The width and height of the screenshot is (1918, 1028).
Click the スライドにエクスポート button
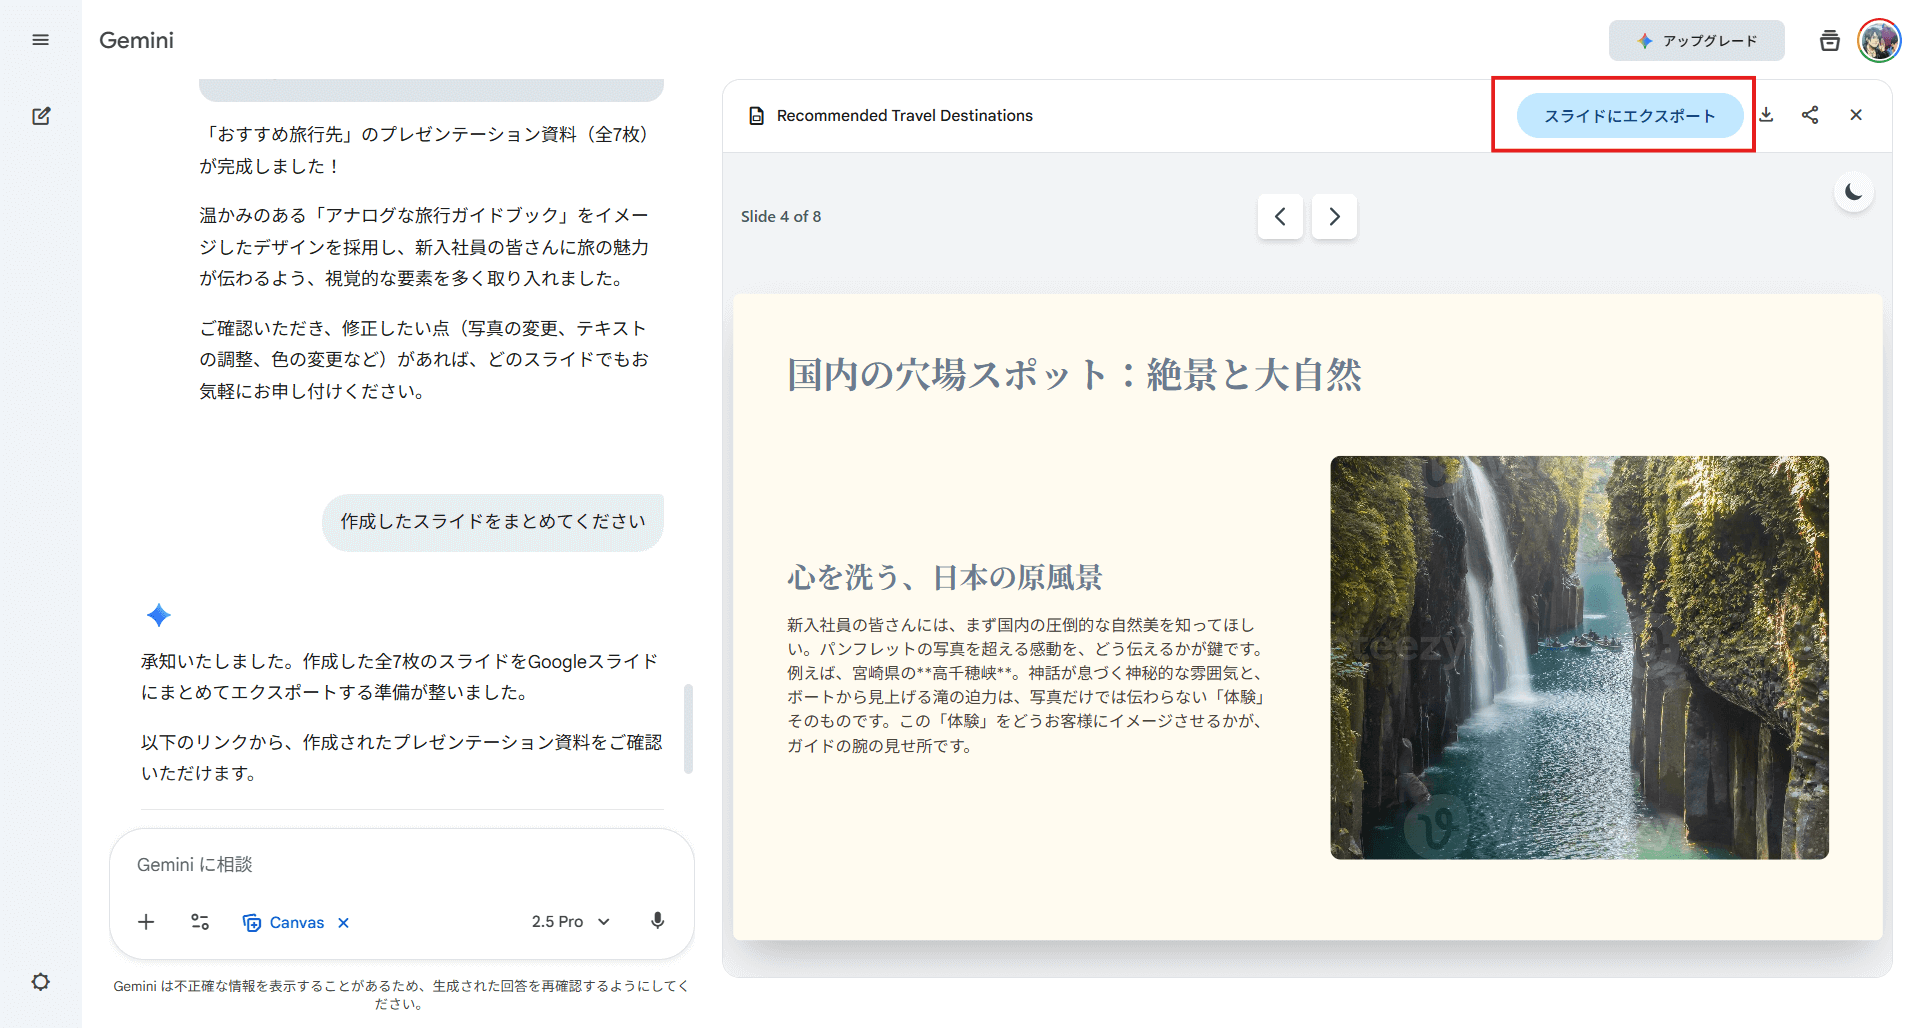1629,116
